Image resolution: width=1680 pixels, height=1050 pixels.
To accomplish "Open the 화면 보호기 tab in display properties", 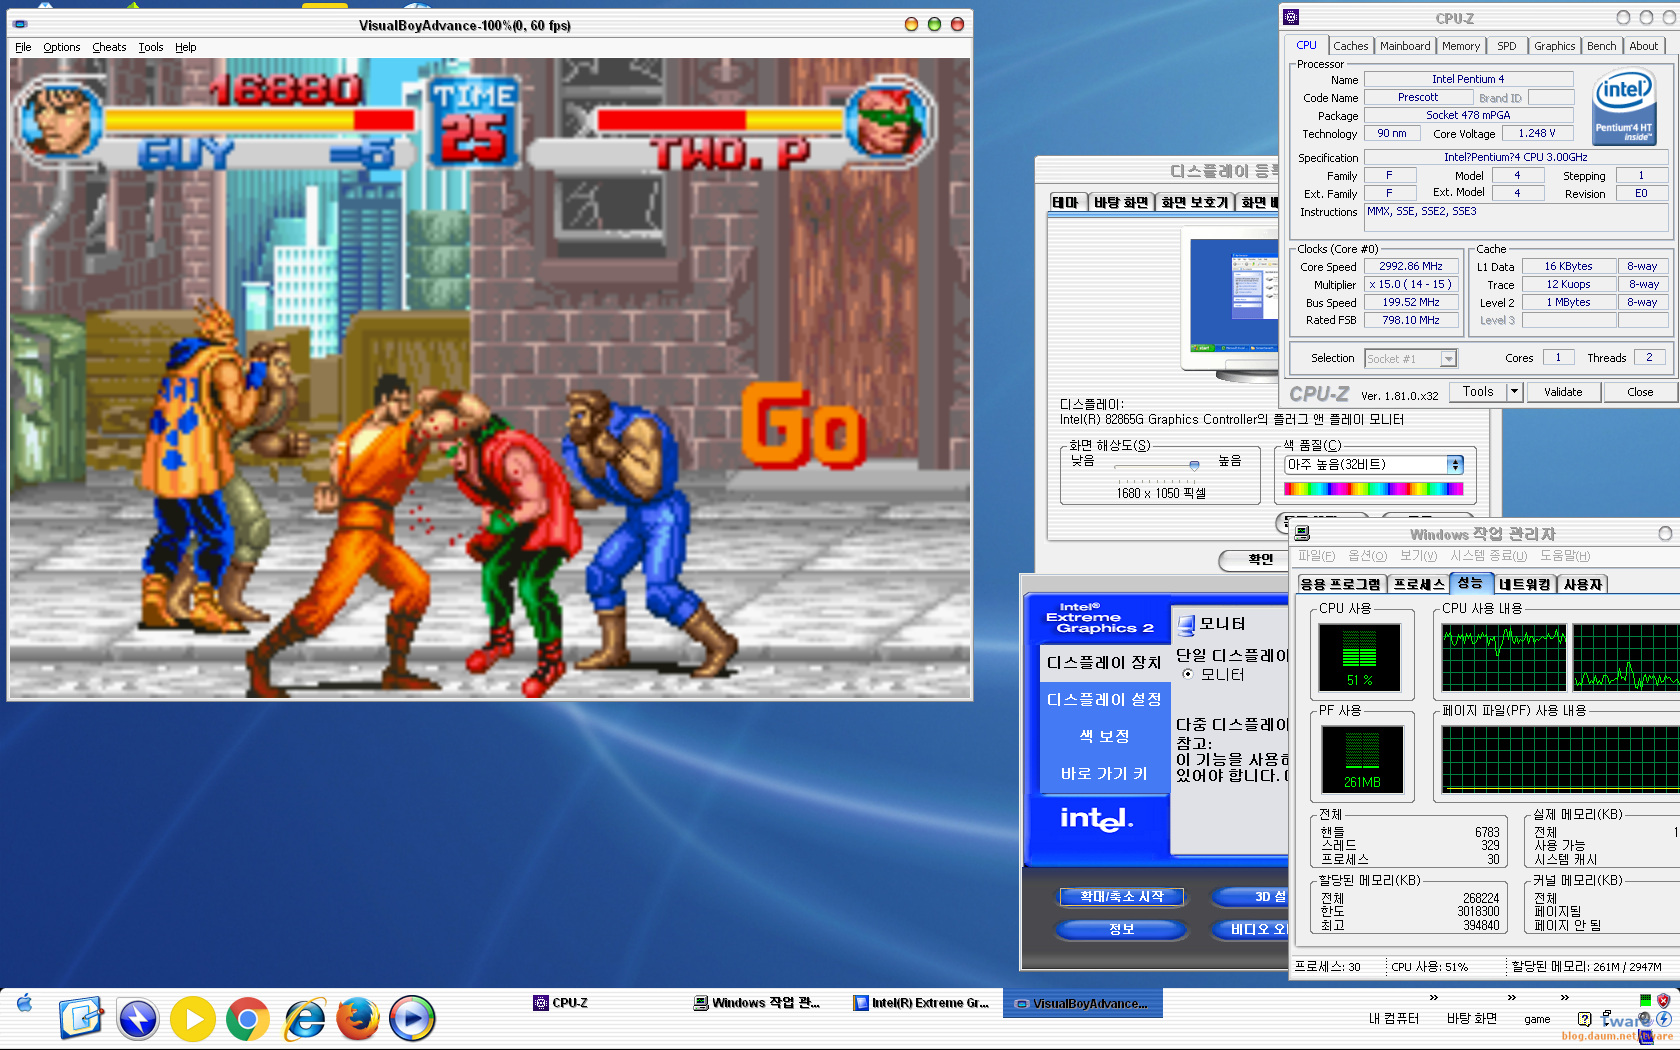I will pyautogui.click(x=1195, y=202).
